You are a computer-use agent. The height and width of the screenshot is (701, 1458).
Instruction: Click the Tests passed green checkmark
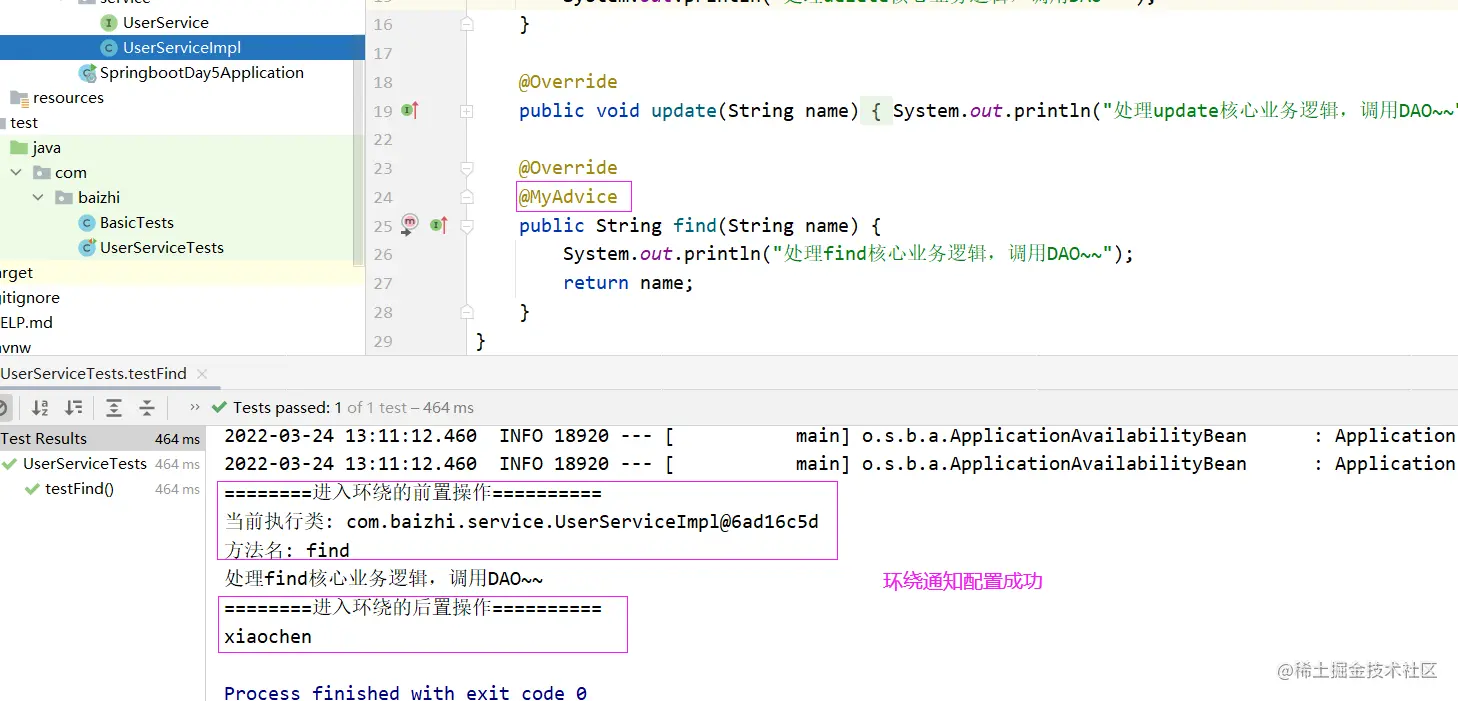[x=220, y=407]
